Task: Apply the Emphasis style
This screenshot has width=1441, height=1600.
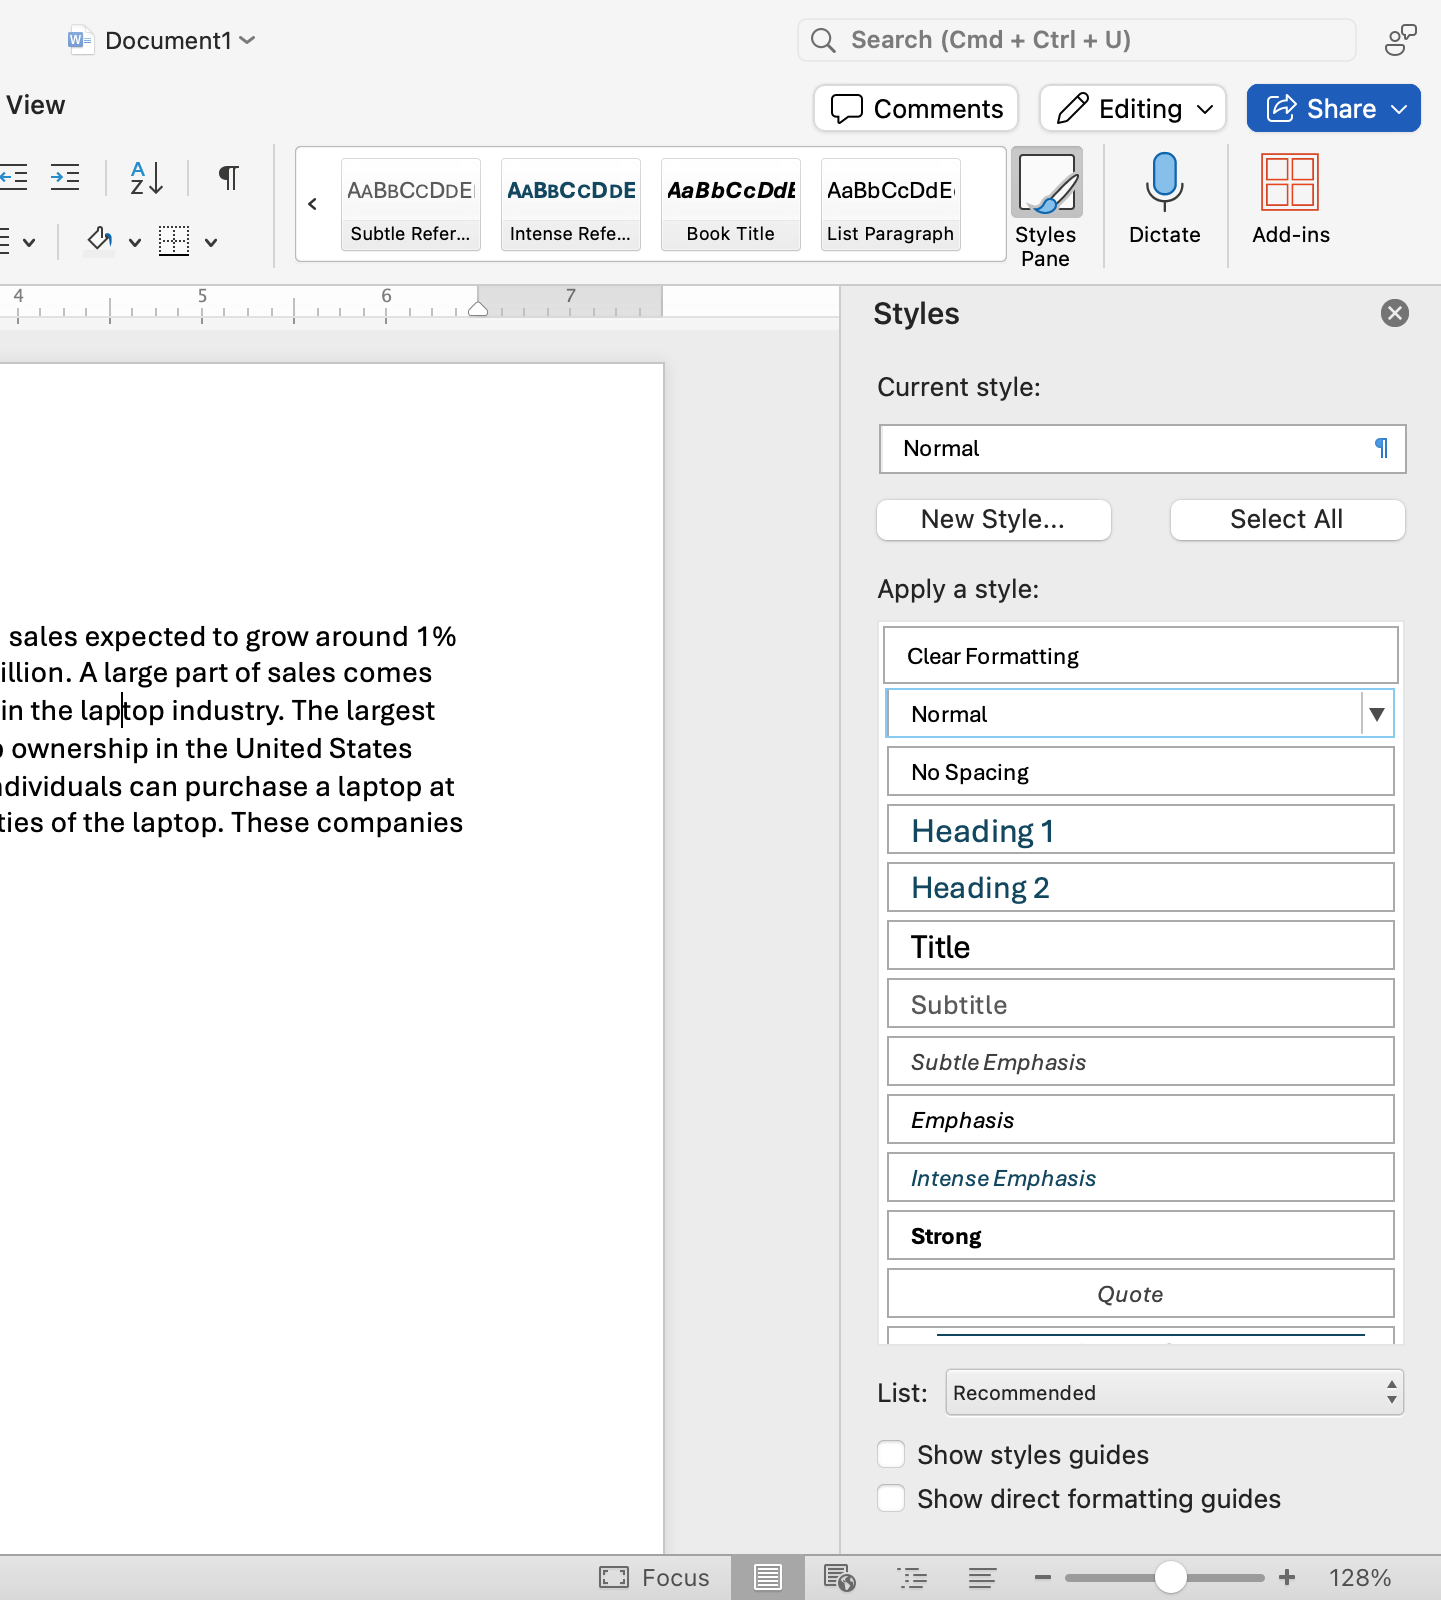Action: click(x=1141, y=1120)
